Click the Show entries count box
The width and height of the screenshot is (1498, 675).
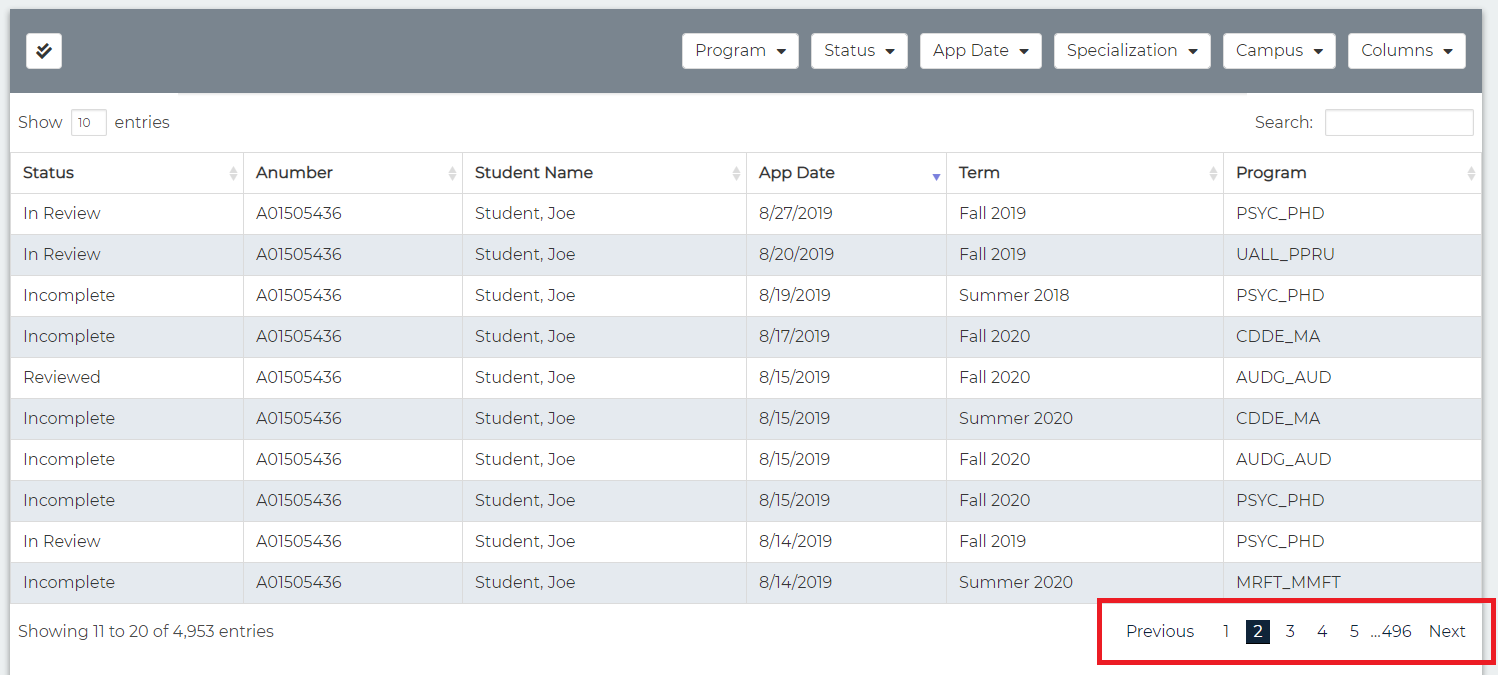point(88,123)
